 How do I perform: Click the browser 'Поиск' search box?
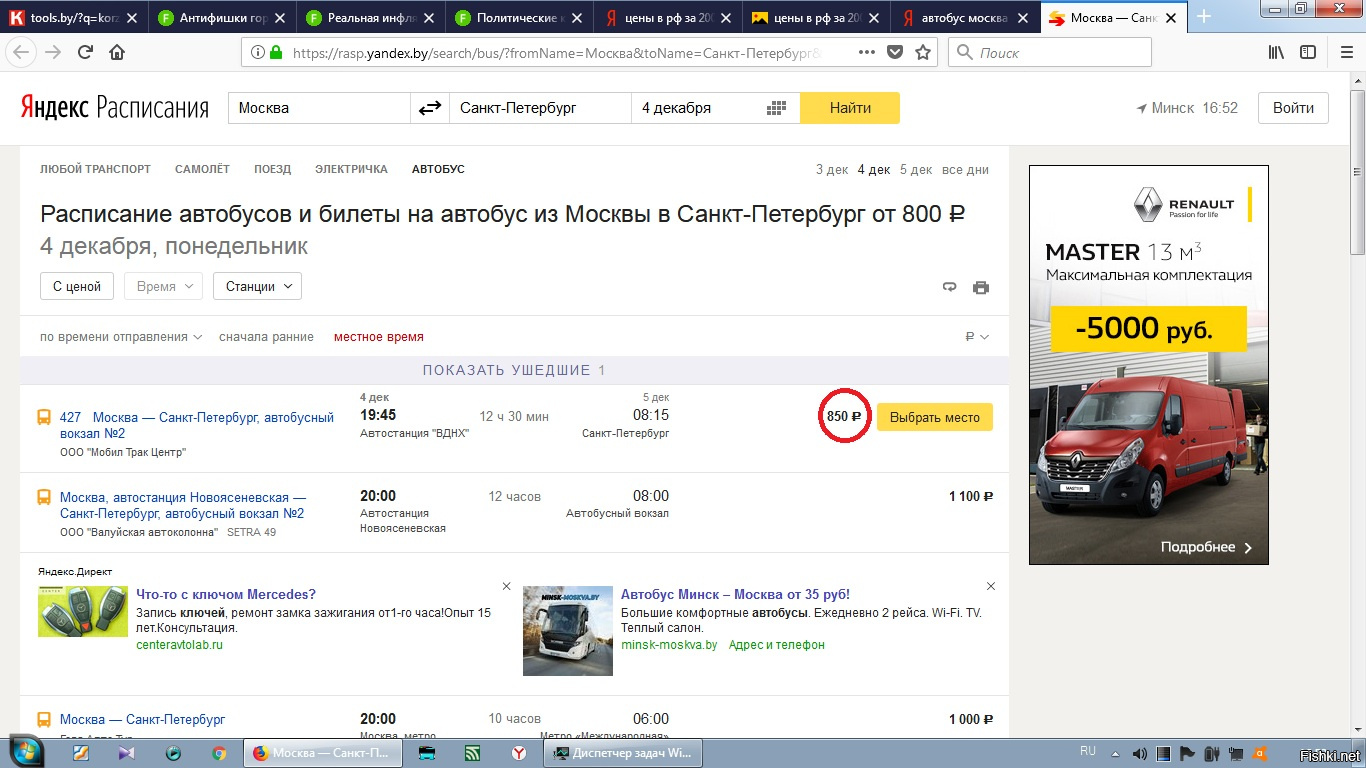click(x=1049, y=52)
